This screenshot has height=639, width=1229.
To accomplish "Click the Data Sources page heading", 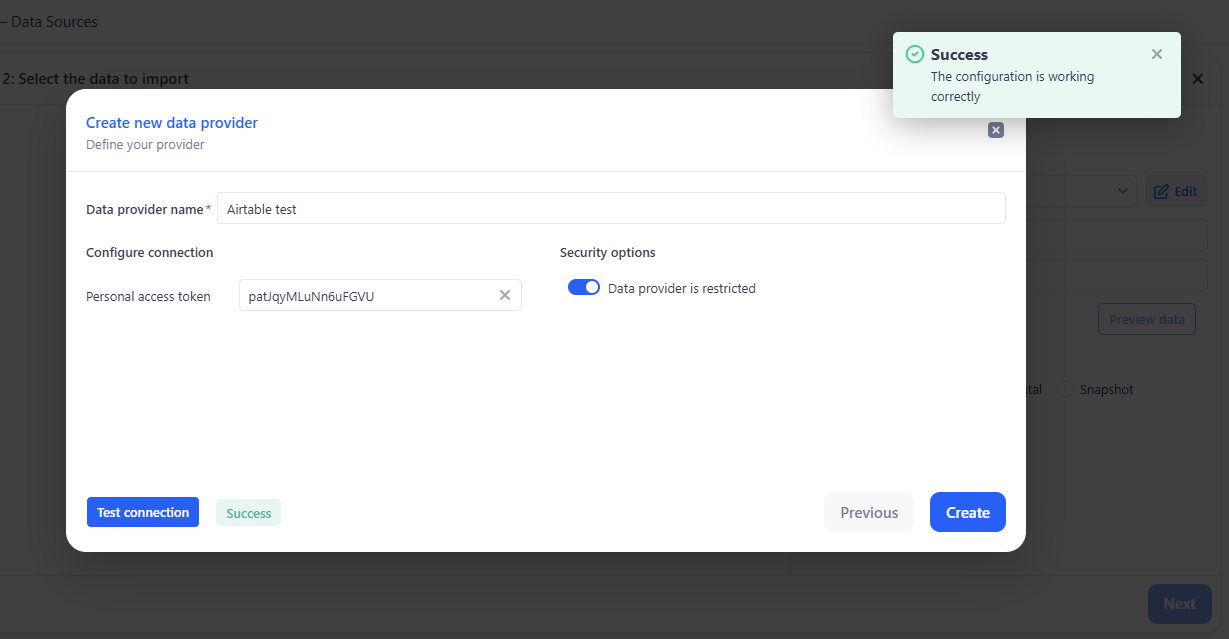I will (x=54, y=21).
